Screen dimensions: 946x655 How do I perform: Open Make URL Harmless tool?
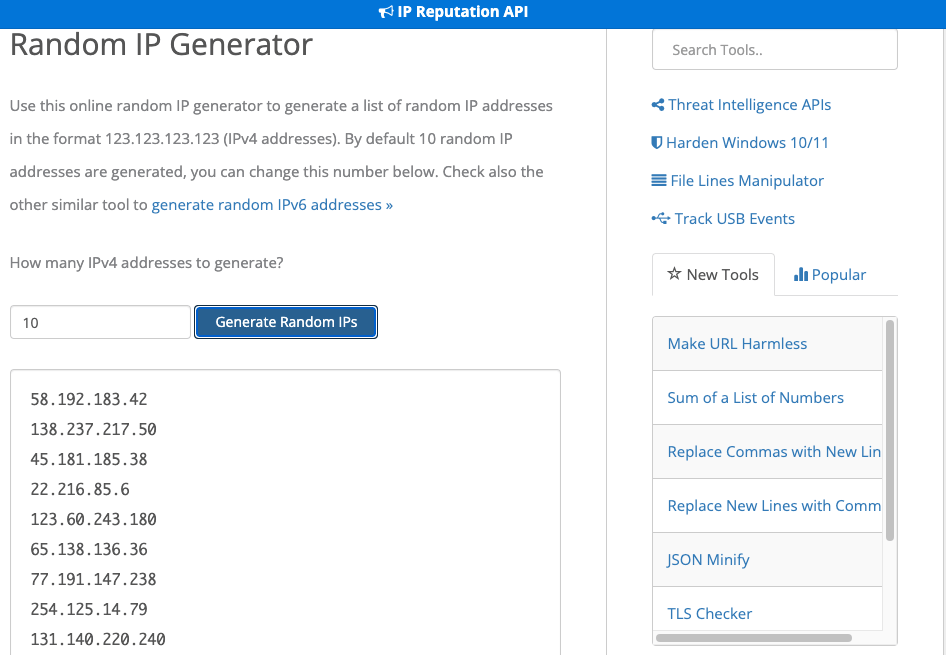tap(767, 344)
